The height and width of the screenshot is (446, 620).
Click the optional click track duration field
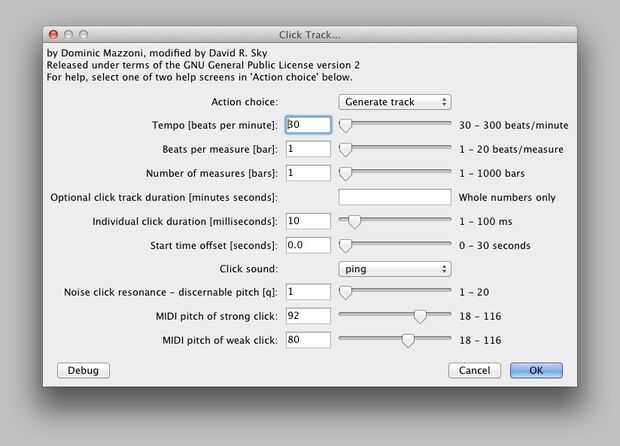pyautogui.click(x=395, y=197)
